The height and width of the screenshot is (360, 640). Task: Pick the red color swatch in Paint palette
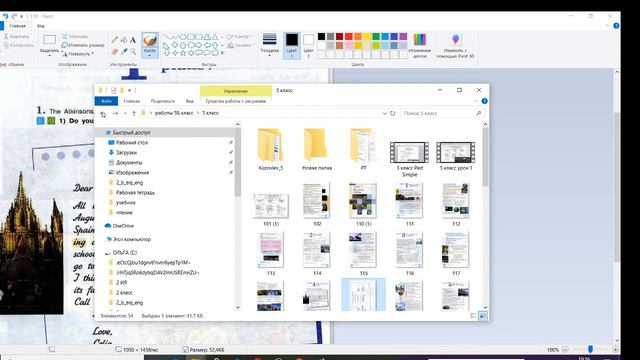point(349,37)
